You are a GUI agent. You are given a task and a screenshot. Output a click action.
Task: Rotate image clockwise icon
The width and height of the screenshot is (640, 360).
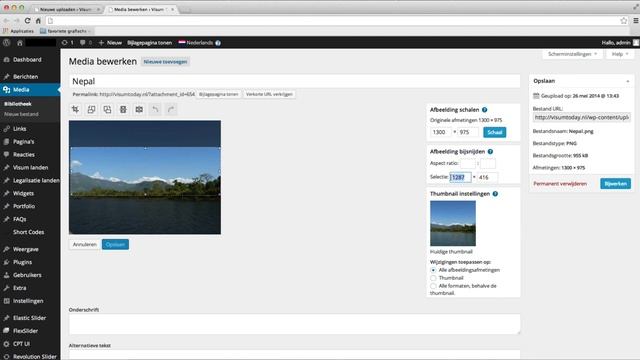coord(107,109)
